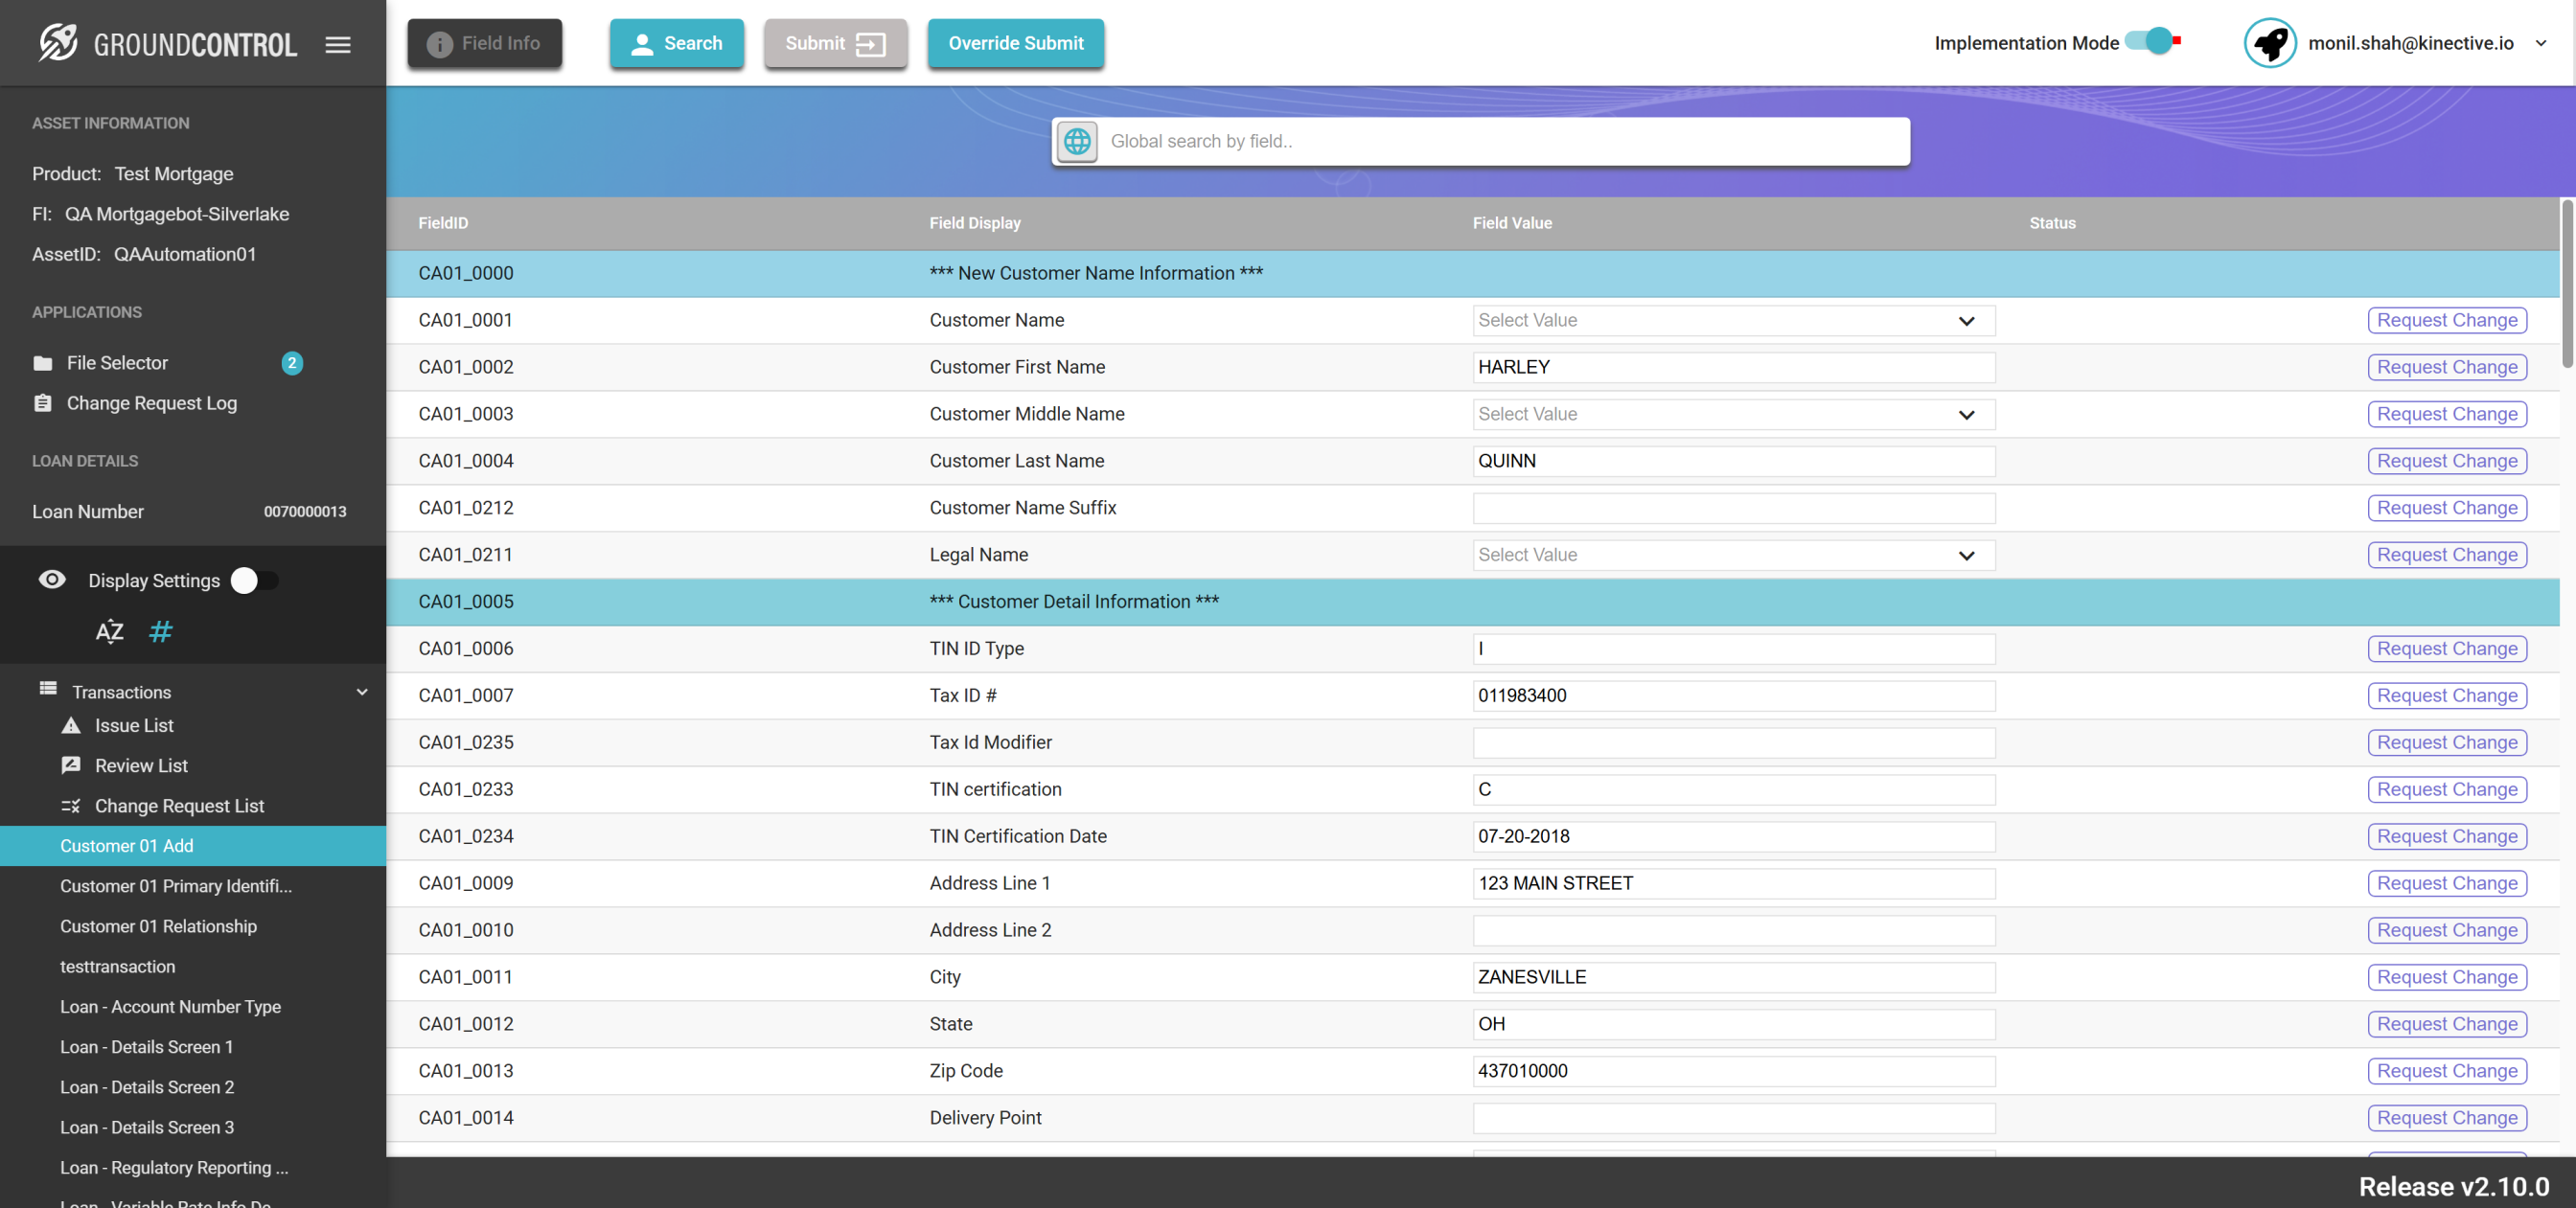Image resolution: width=2576 pixels, height=1208 pixels.
Task: Expand the user account dropdown arrow
Action: coord(2540,43)
